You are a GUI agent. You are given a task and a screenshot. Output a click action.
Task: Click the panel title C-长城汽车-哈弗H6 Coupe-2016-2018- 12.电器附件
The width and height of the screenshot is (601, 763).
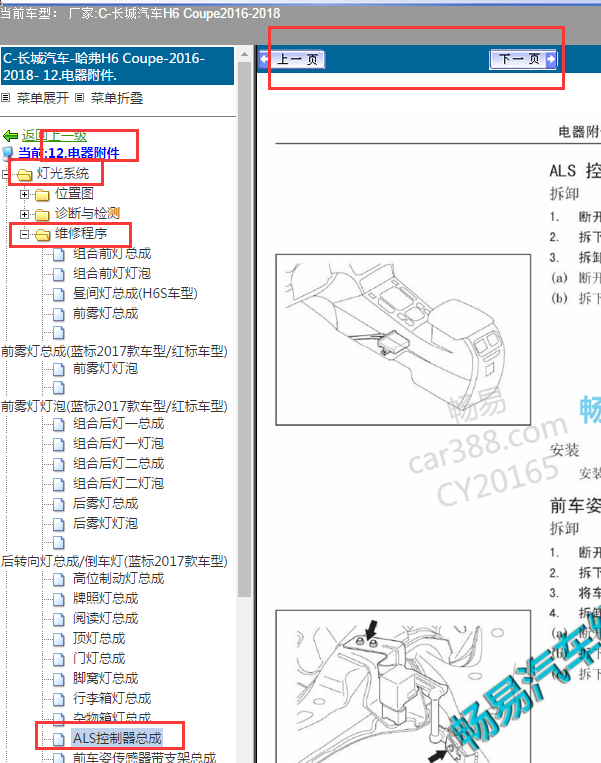117,66
